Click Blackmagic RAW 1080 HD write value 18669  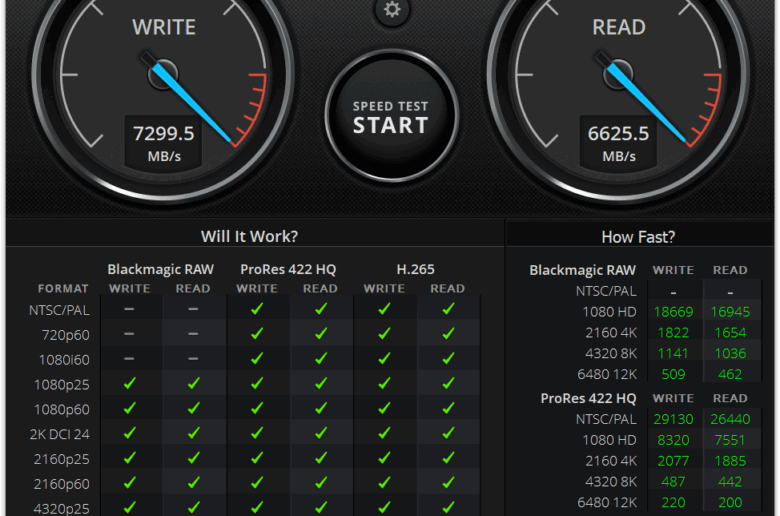(674, 312)
